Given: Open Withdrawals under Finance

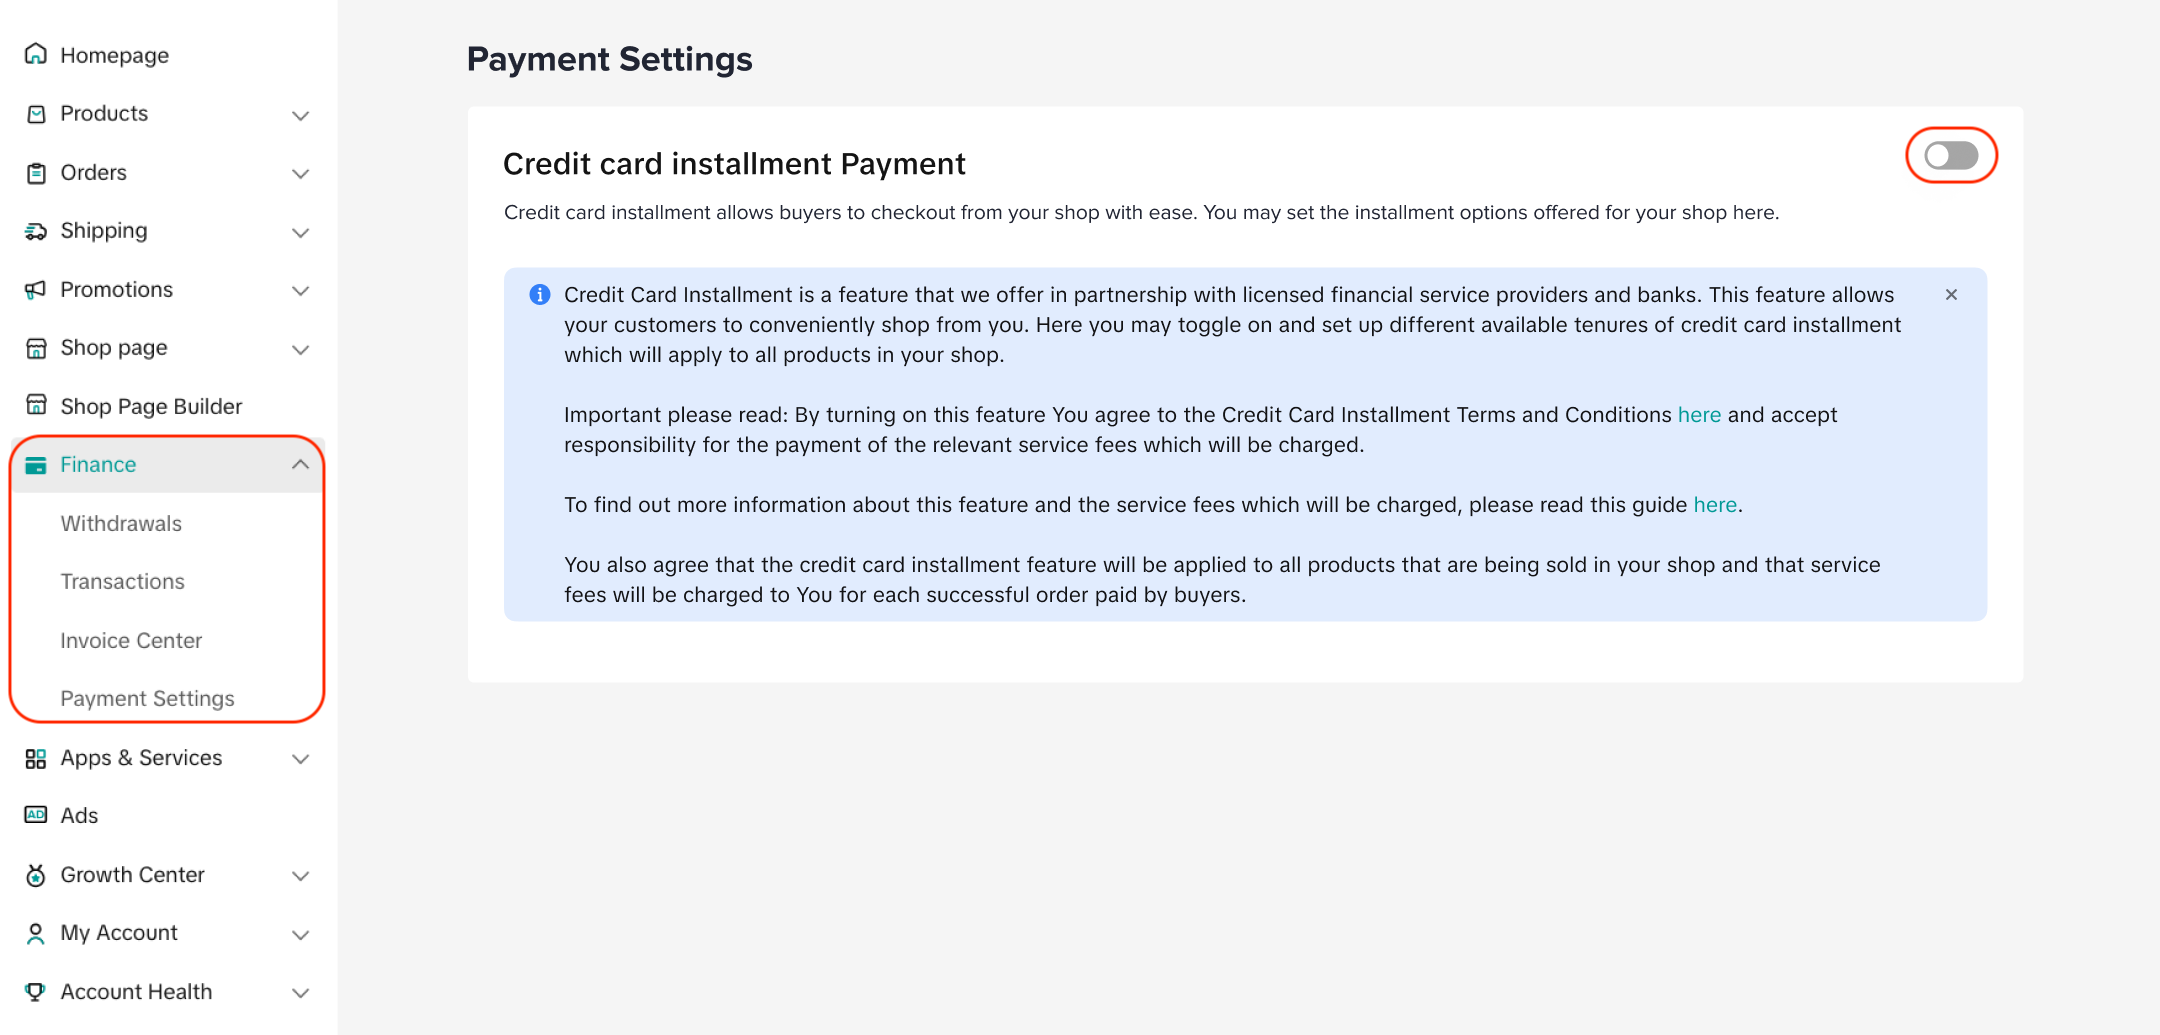Looking at the screenshot, I should [x=121, y=523].
